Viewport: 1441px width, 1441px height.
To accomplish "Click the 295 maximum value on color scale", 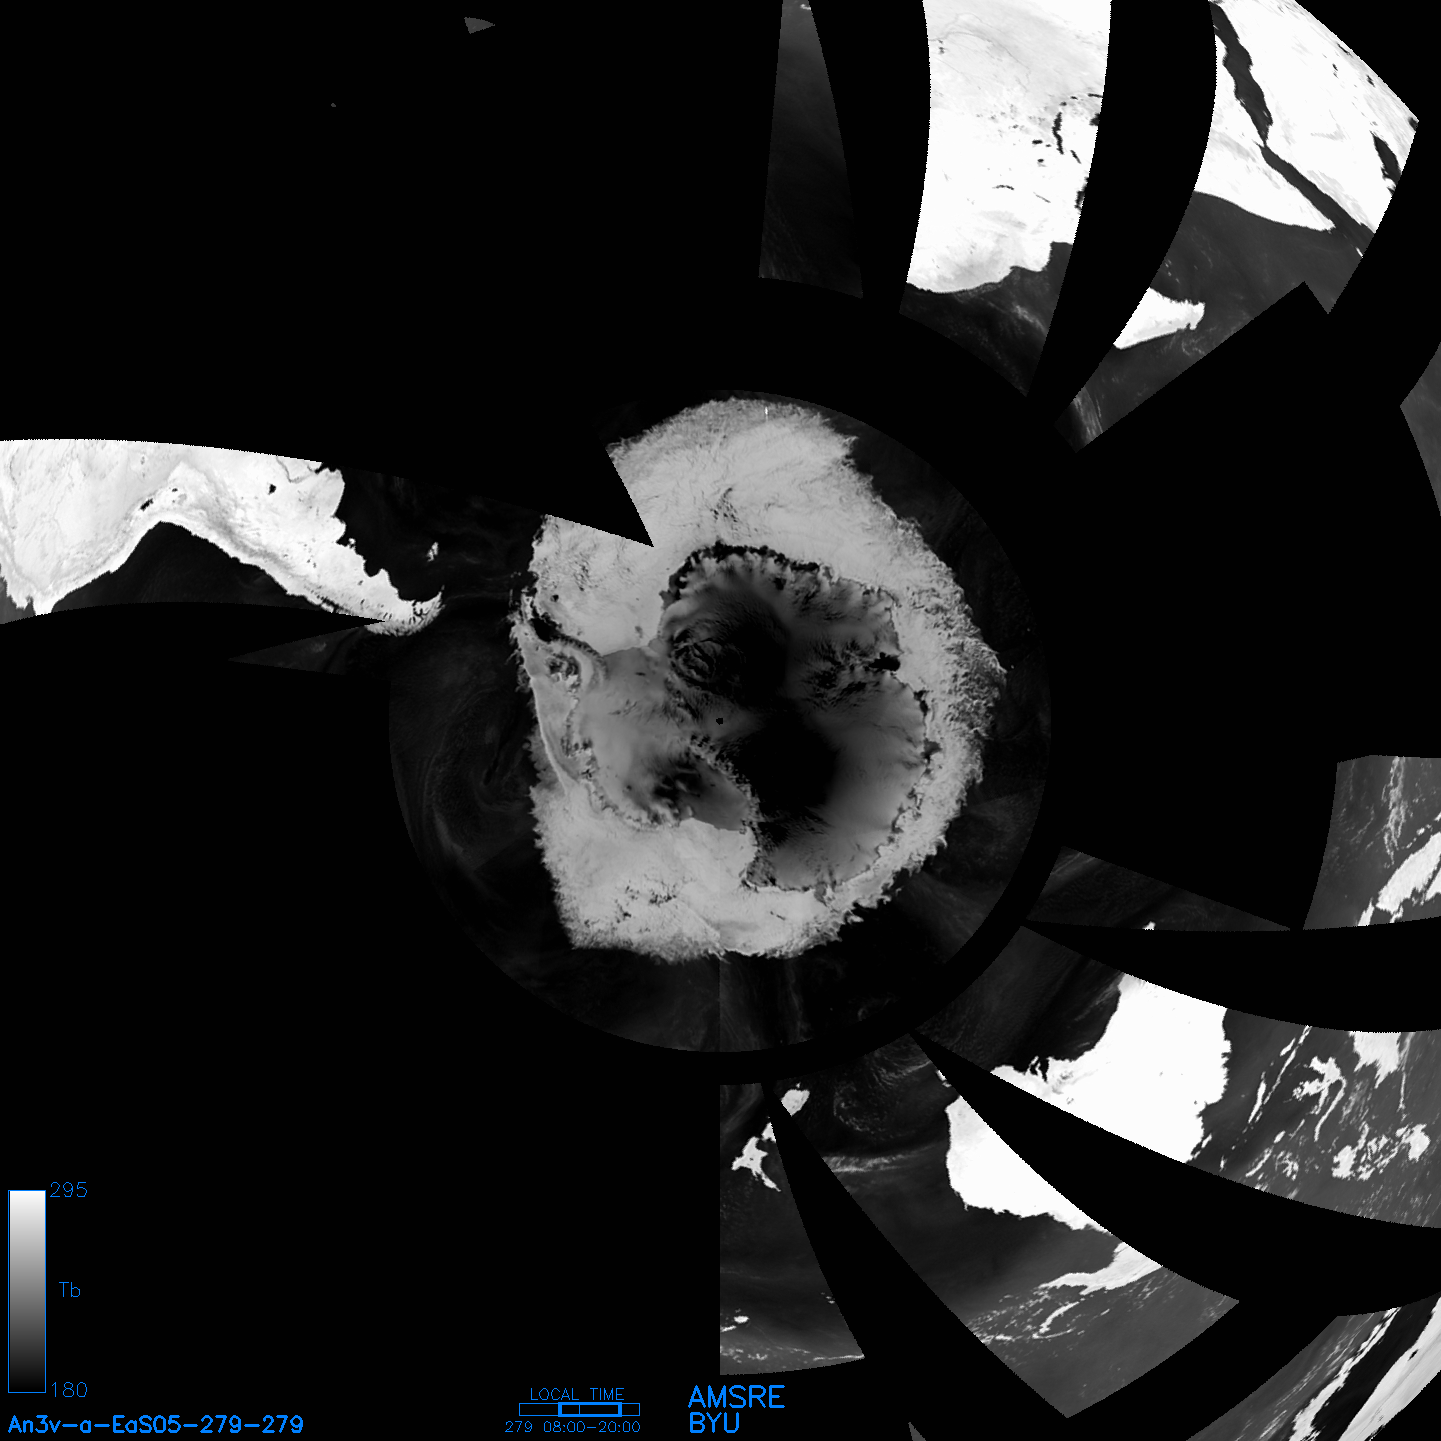I will [x=68, y=1190].
